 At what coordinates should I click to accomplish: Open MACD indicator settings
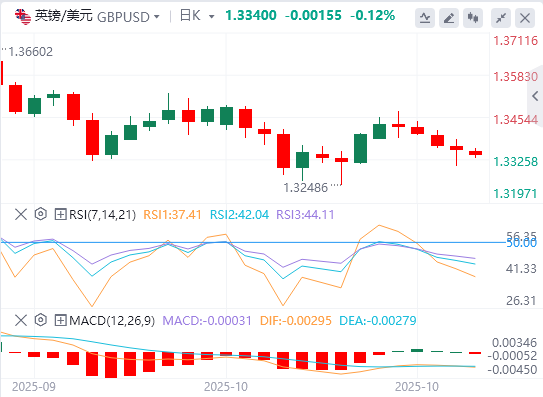41,320
